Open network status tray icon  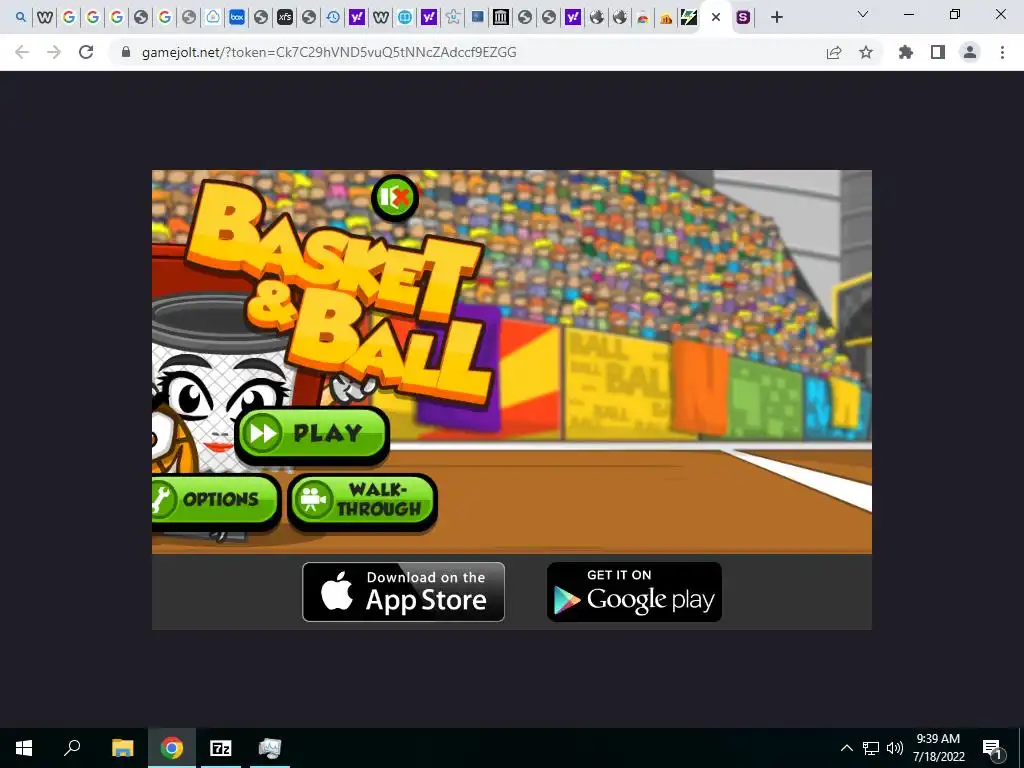(871, 748)
